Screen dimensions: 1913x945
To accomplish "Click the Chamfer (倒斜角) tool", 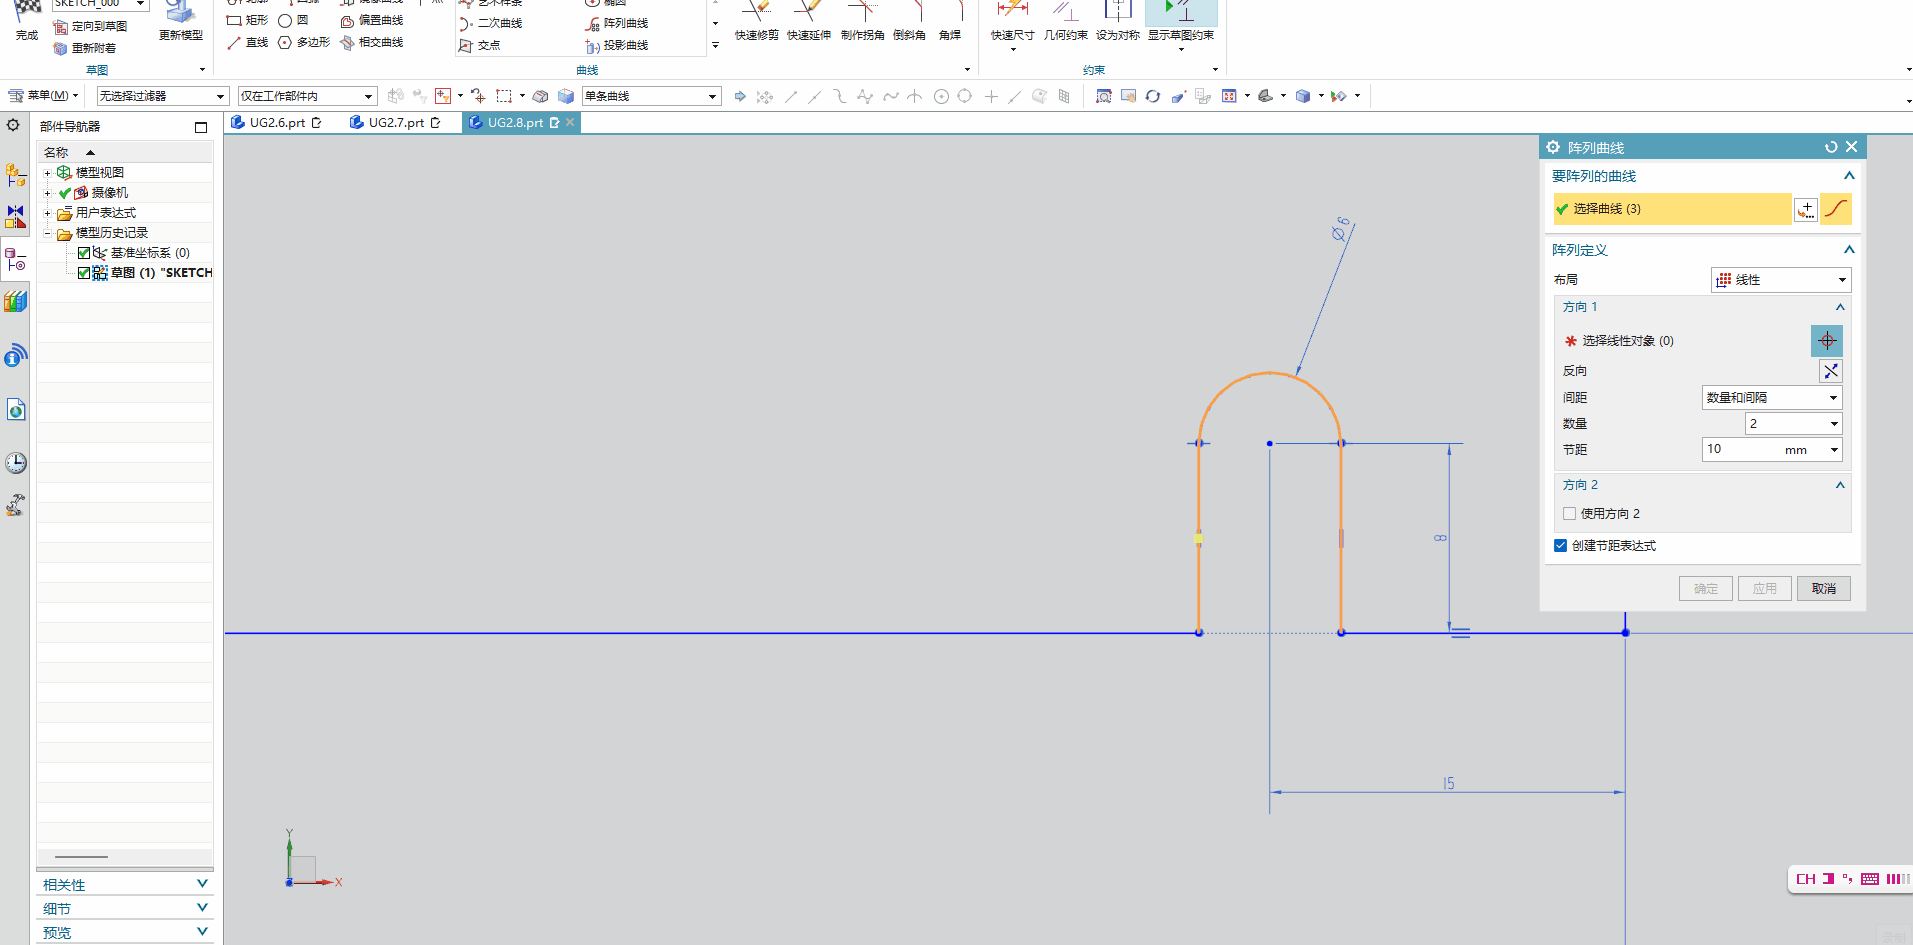I will point(909,20).
